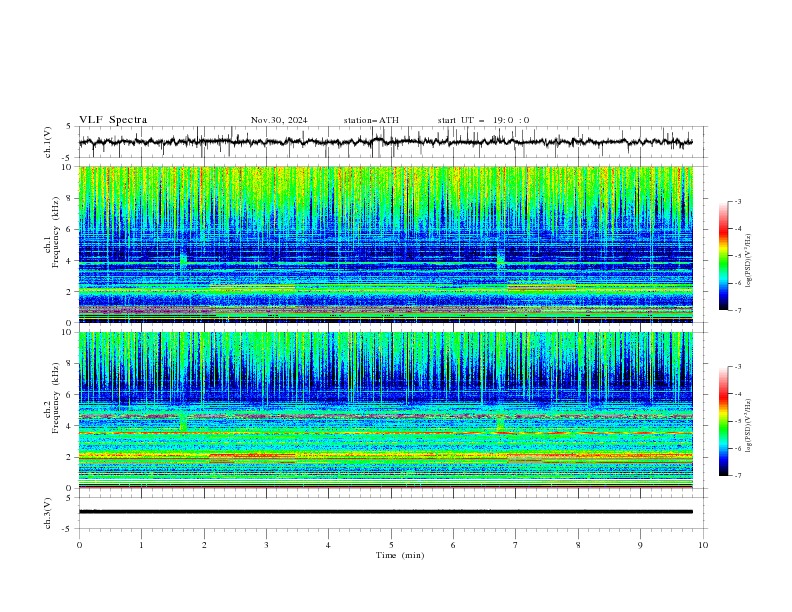Viewport: 792px width, 612px height.
Task: Click the time axis tick label "2"
Action: [204, 545]
